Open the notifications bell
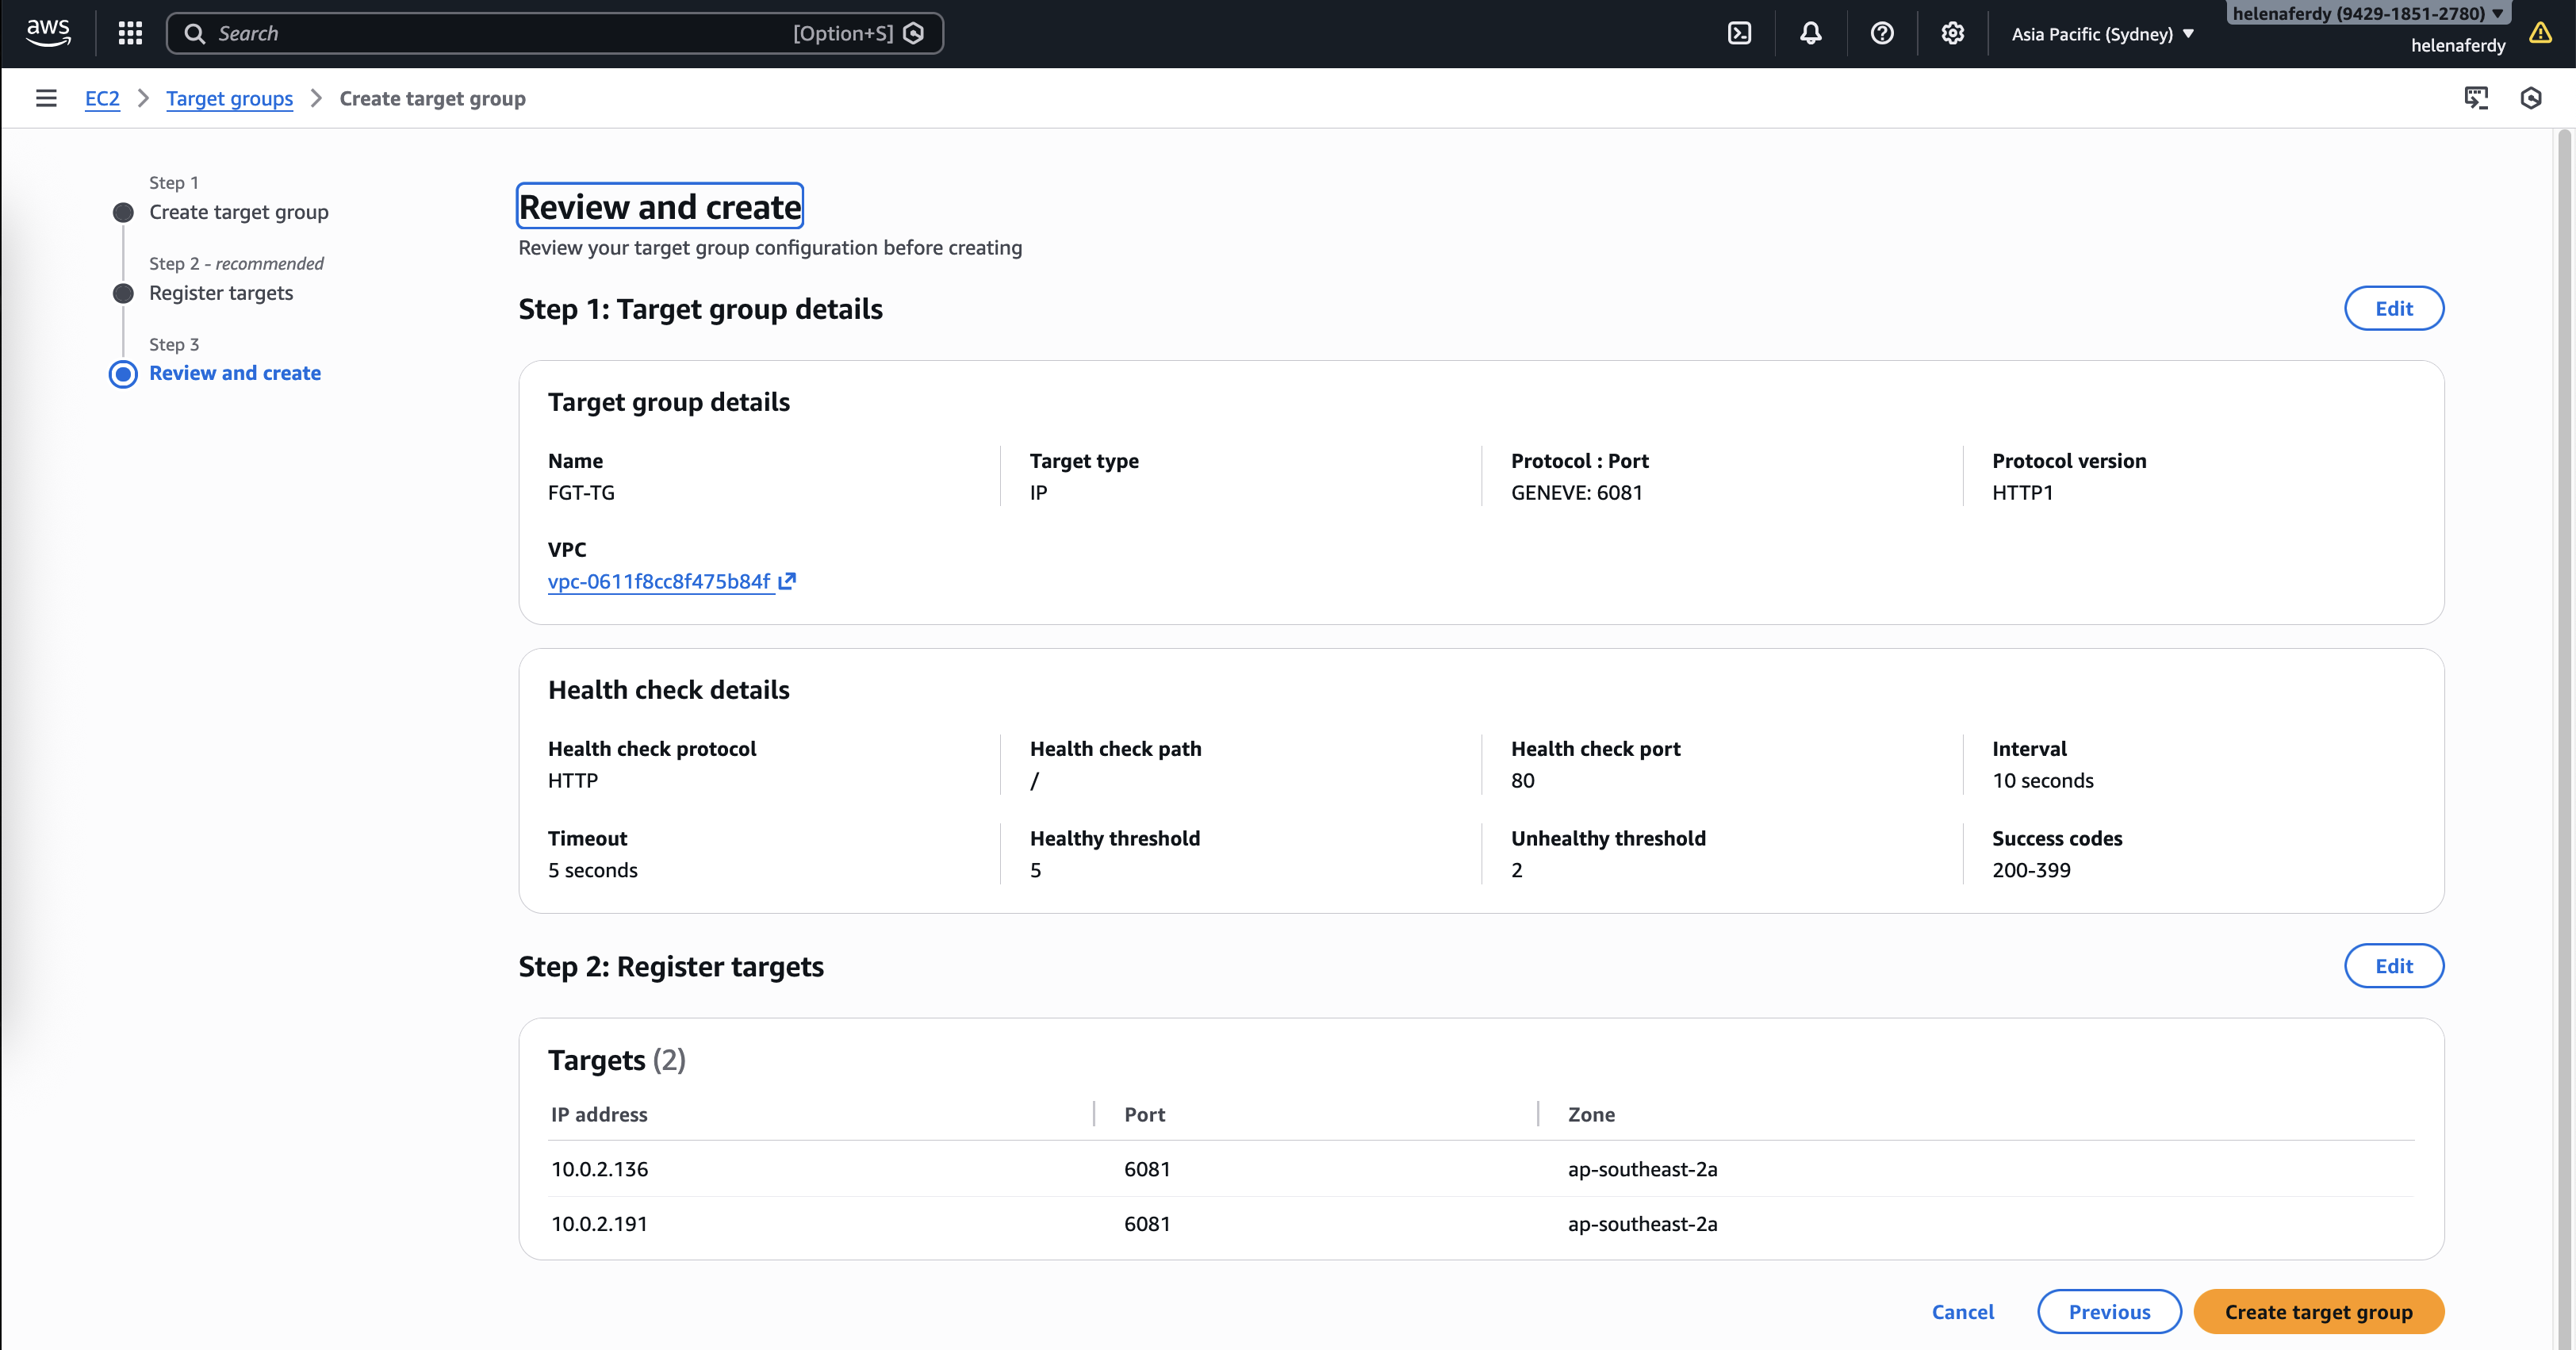Viewport: 2576px width, 1350px height. click(1810, 33)
